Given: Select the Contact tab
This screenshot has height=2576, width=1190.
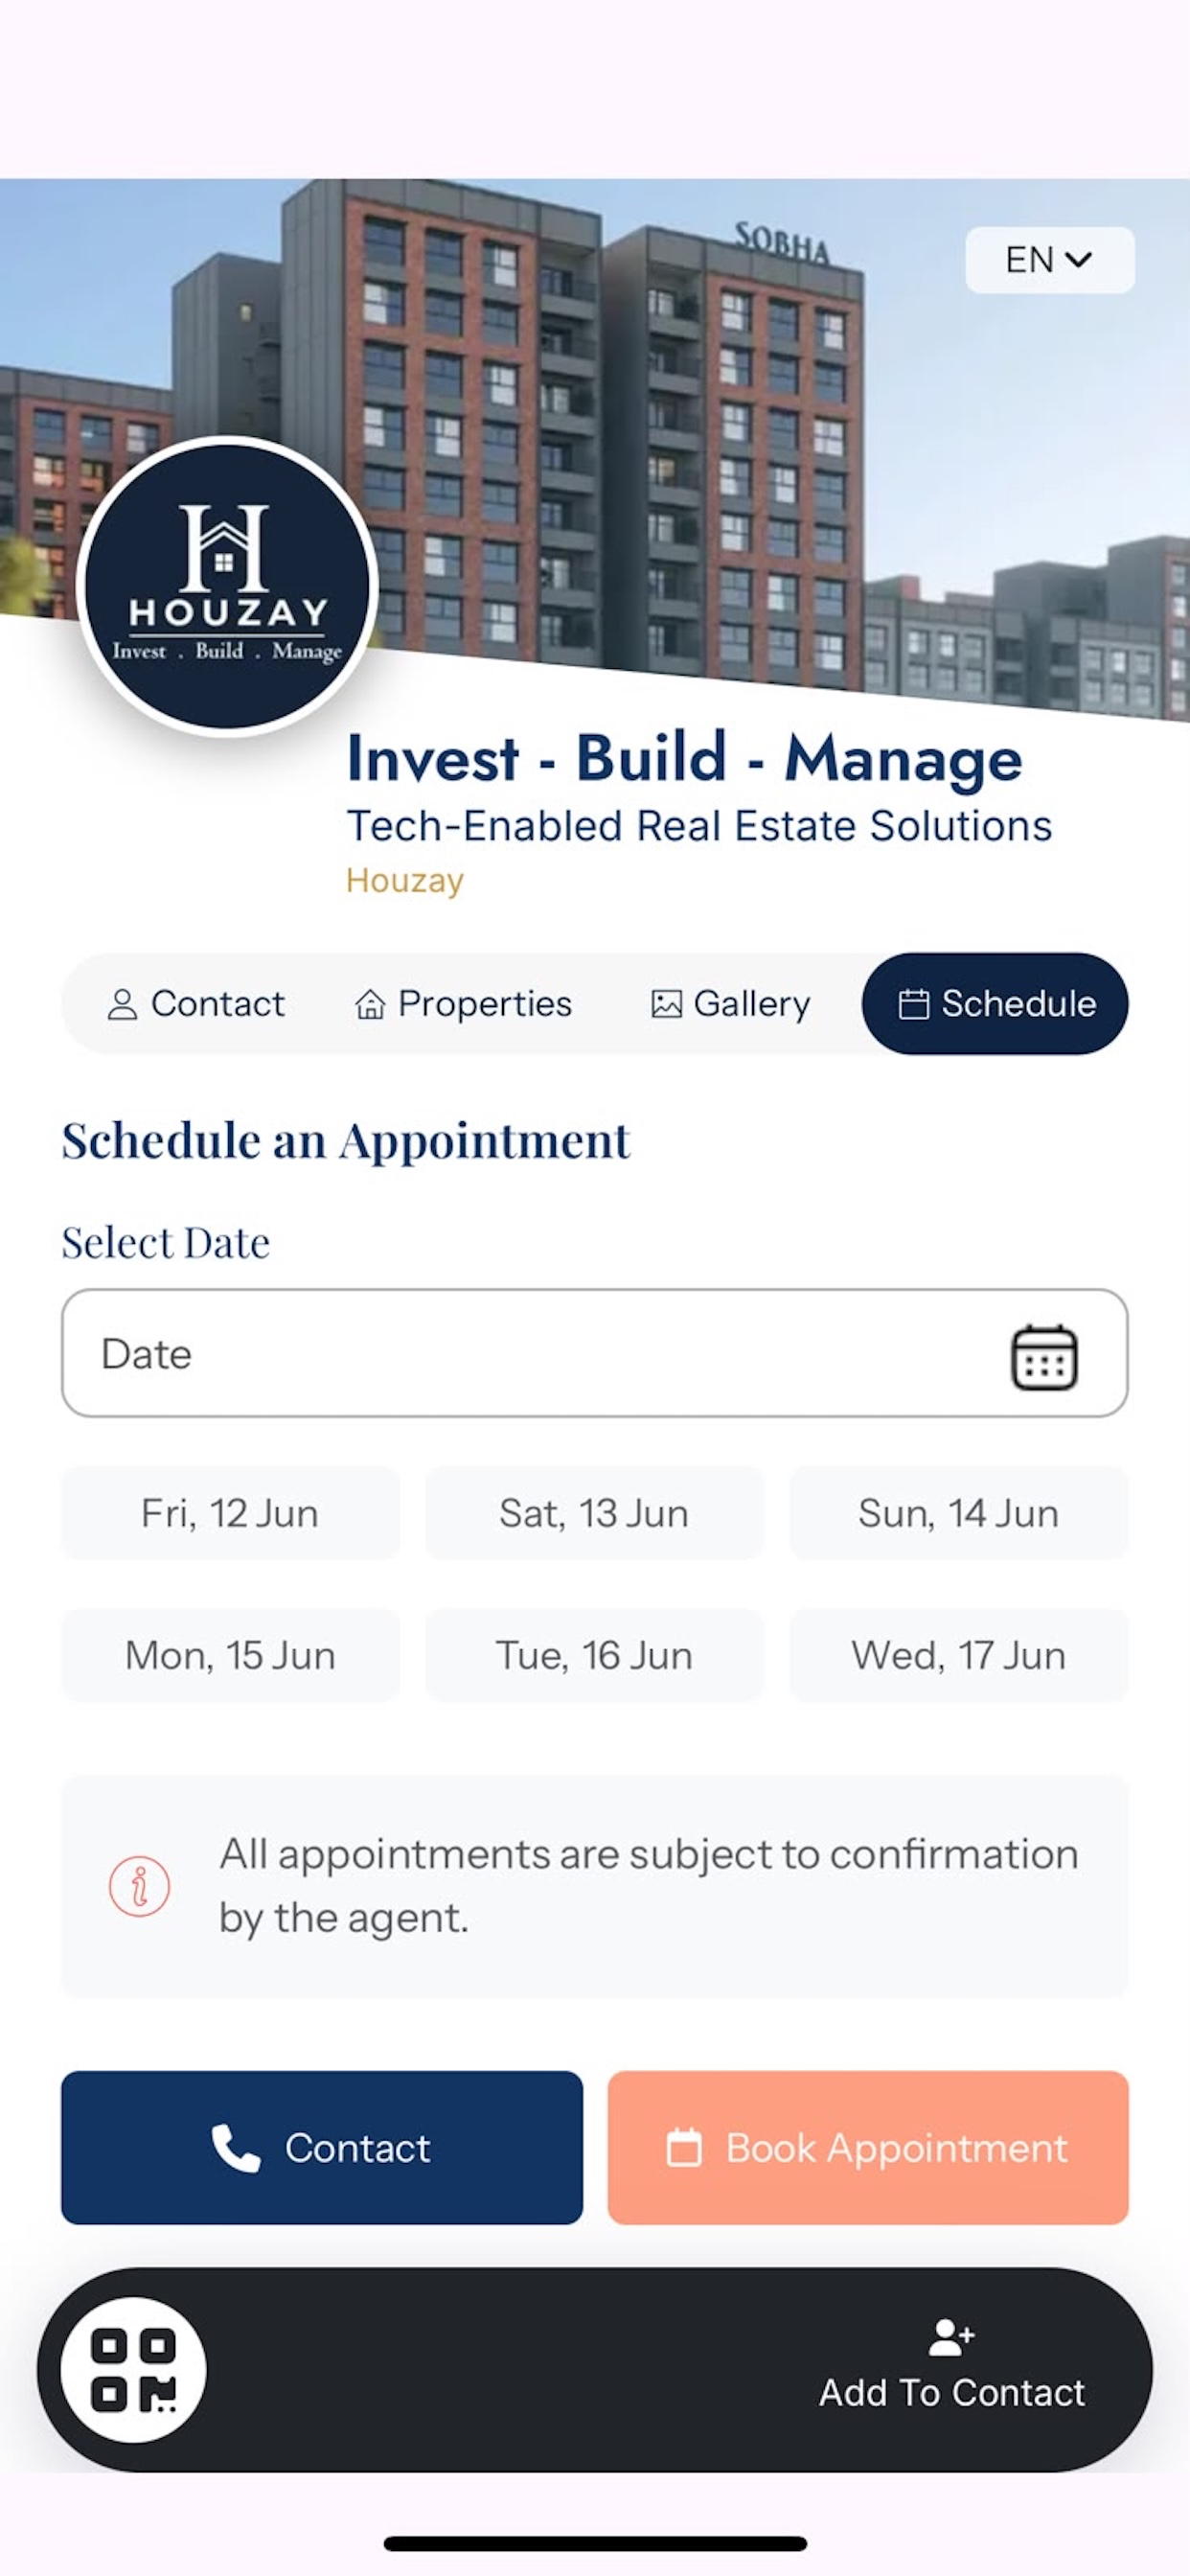Looking at the screenshot, I should (x=196, y=1004).
